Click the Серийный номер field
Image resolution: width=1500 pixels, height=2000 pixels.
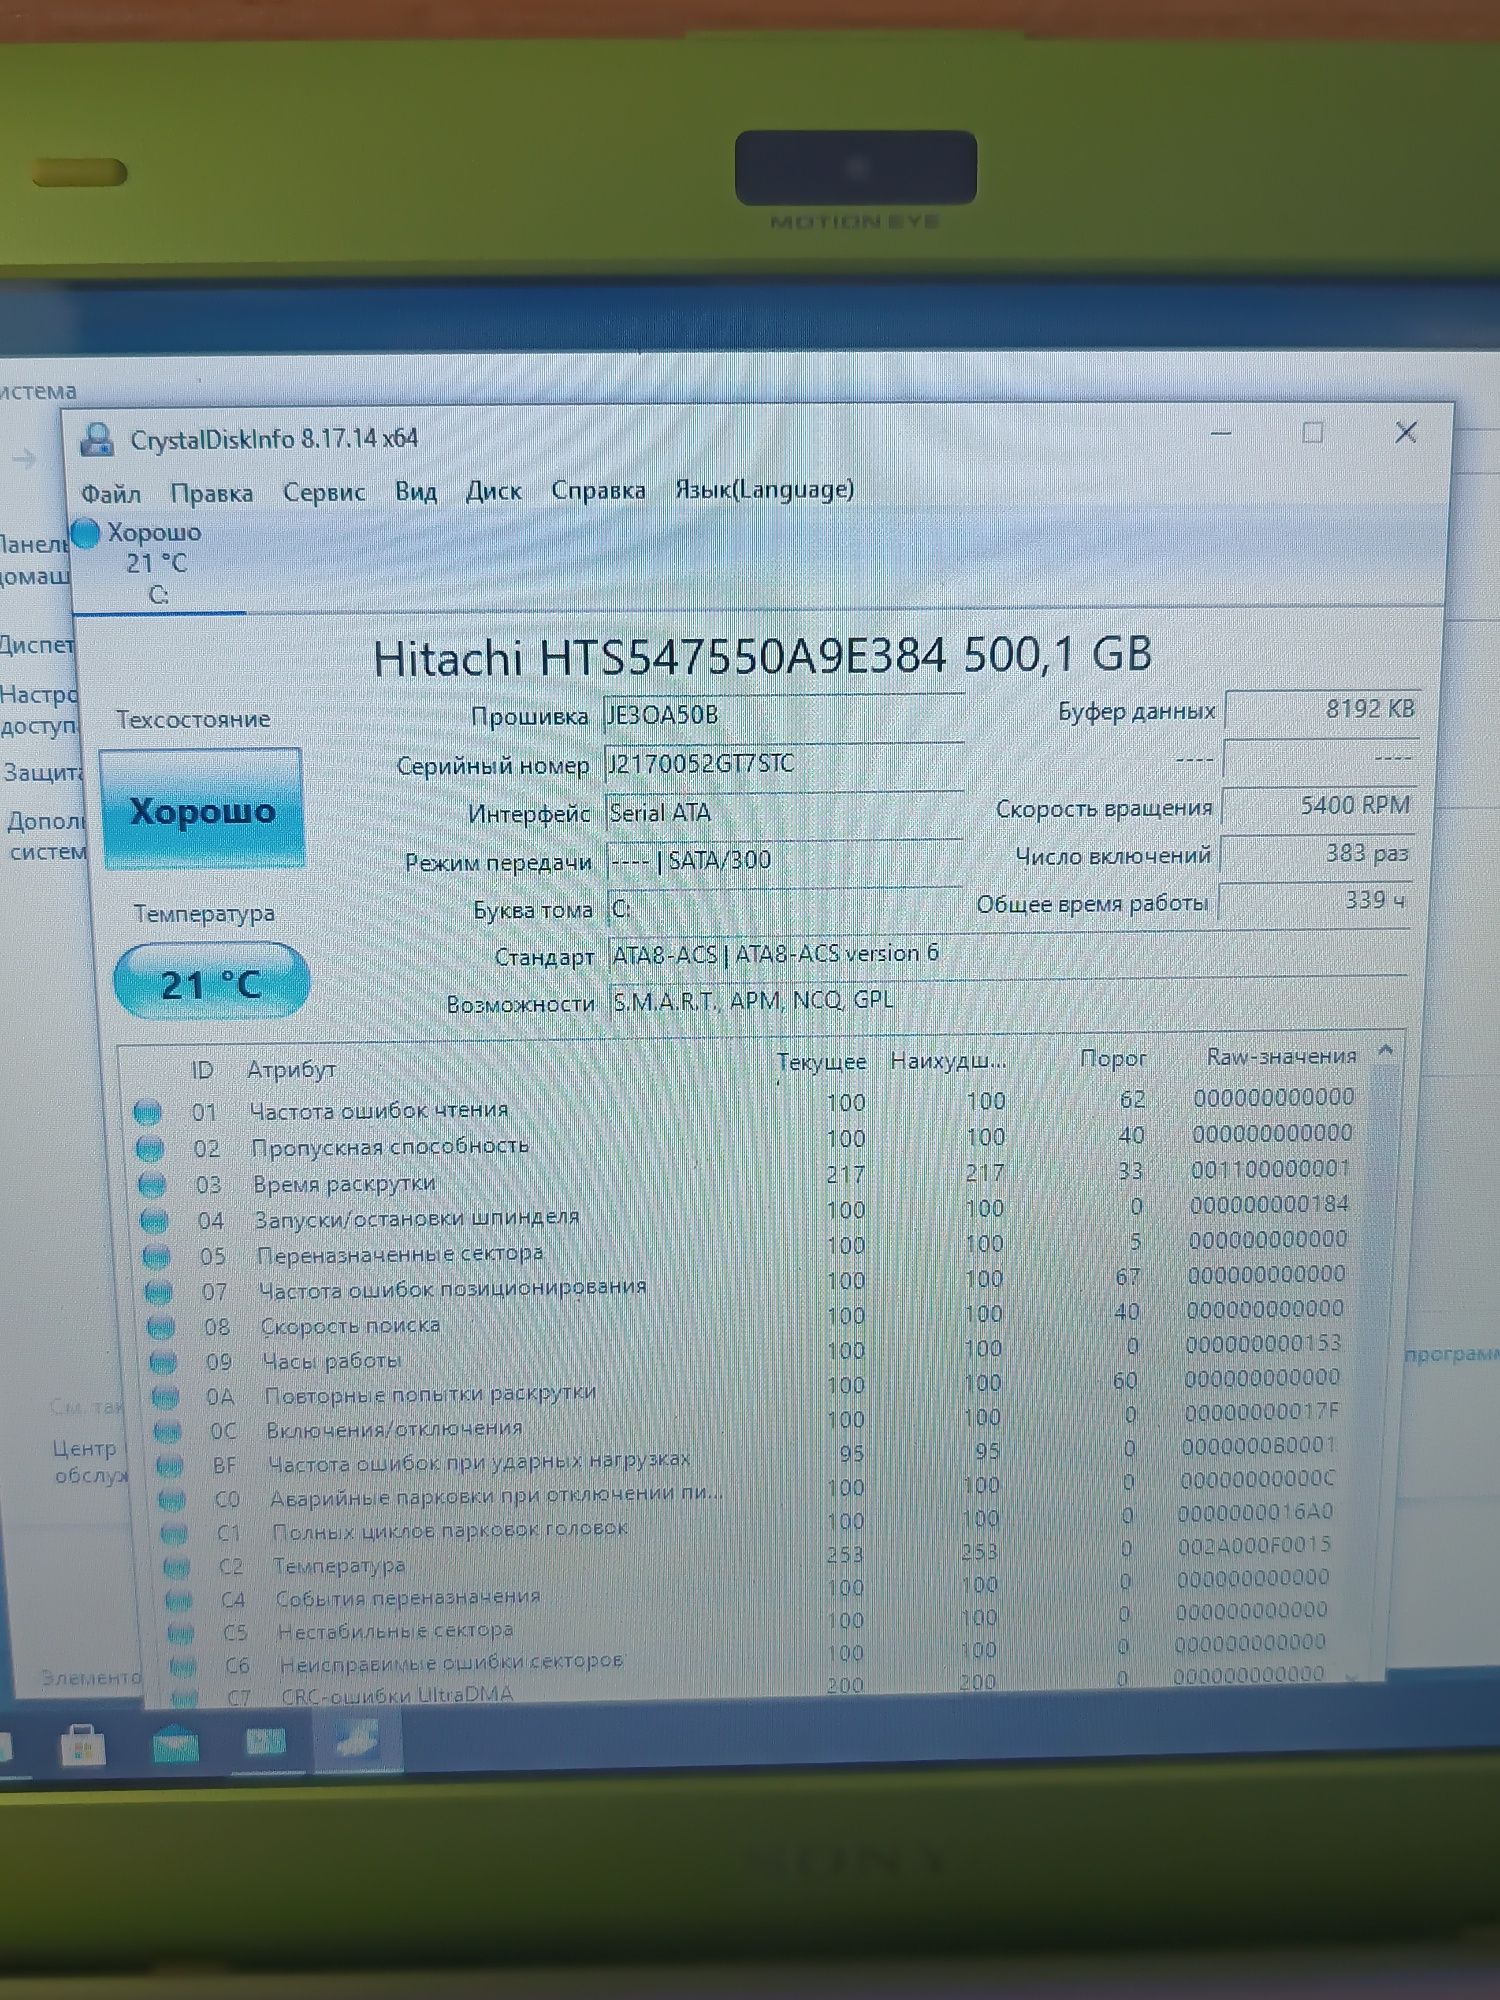(783, 764)
